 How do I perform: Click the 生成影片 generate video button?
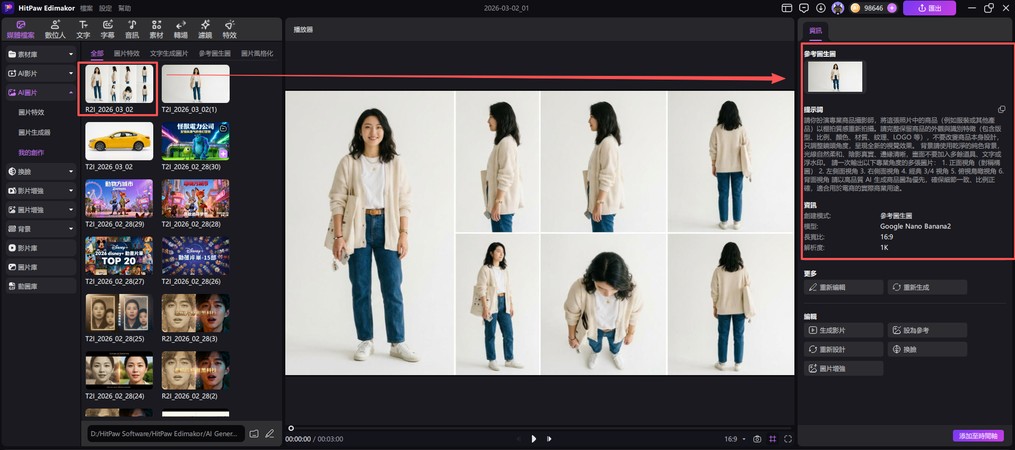(843, 330)
